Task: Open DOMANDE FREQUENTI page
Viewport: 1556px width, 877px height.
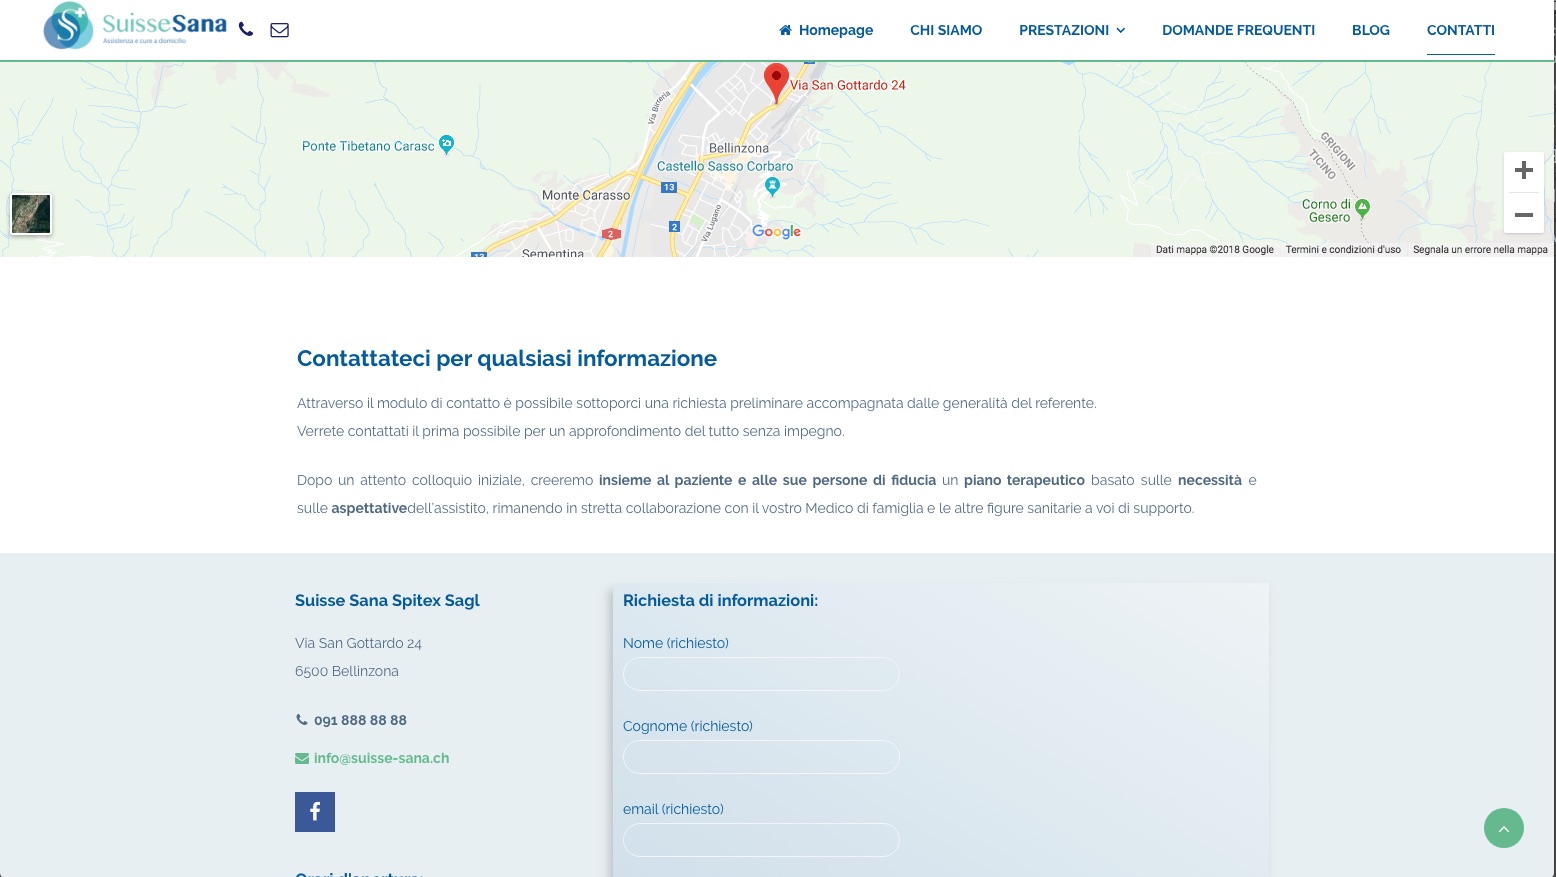Action: tap(1238, 30)
